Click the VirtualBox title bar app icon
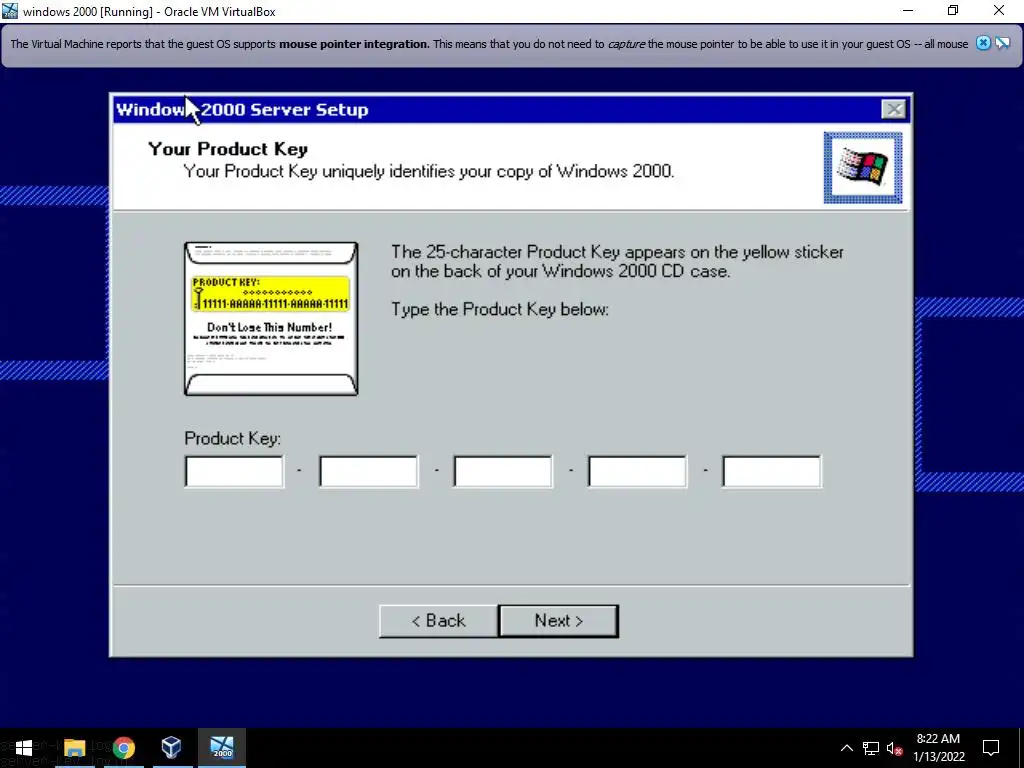The width and height of the screenshot is (1024, 768). [10, 11]
